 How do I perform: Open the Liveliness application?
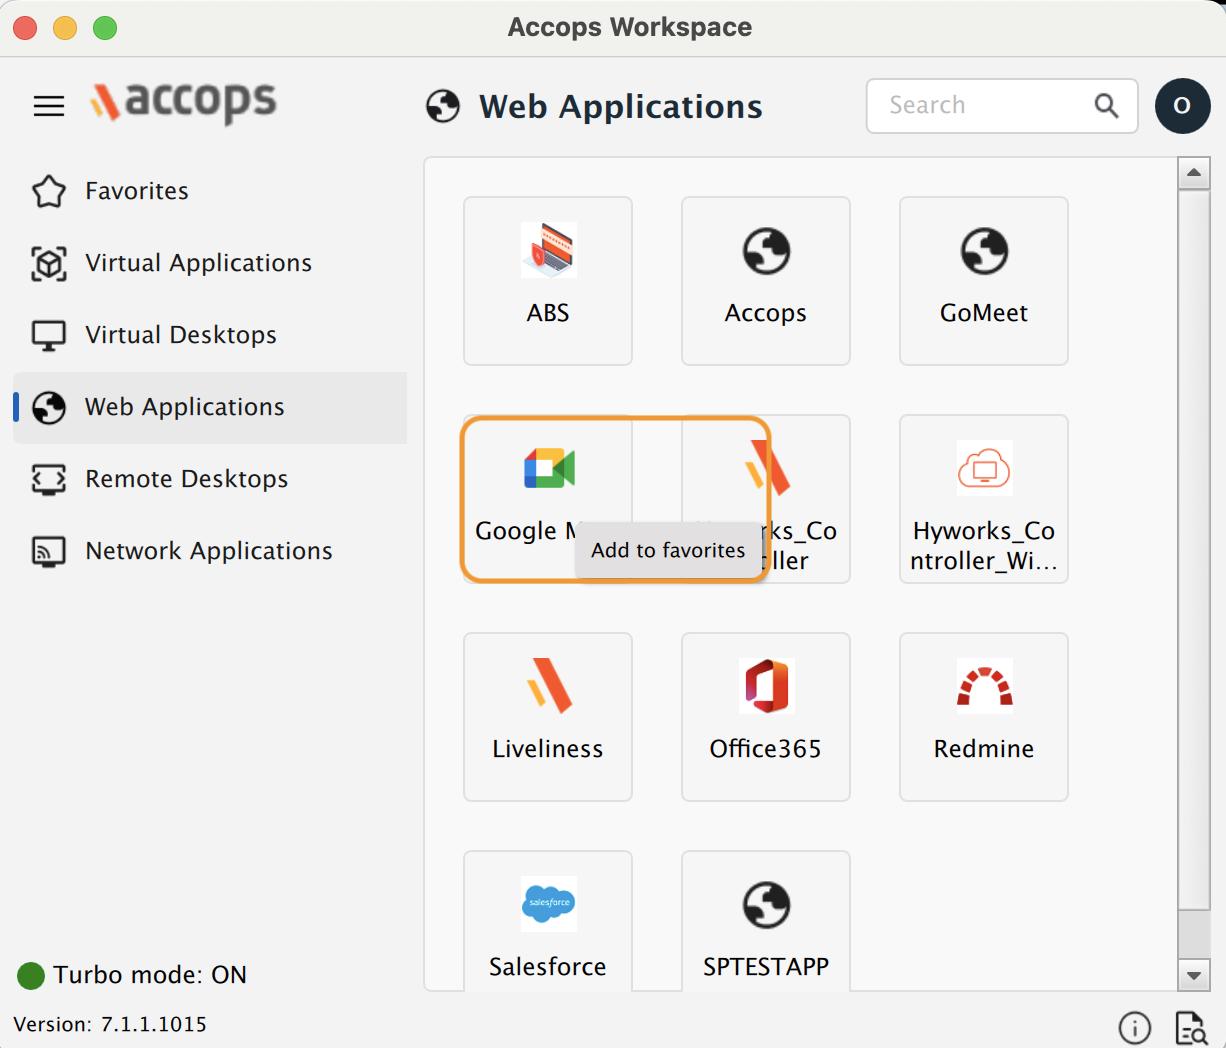[548, 716]
